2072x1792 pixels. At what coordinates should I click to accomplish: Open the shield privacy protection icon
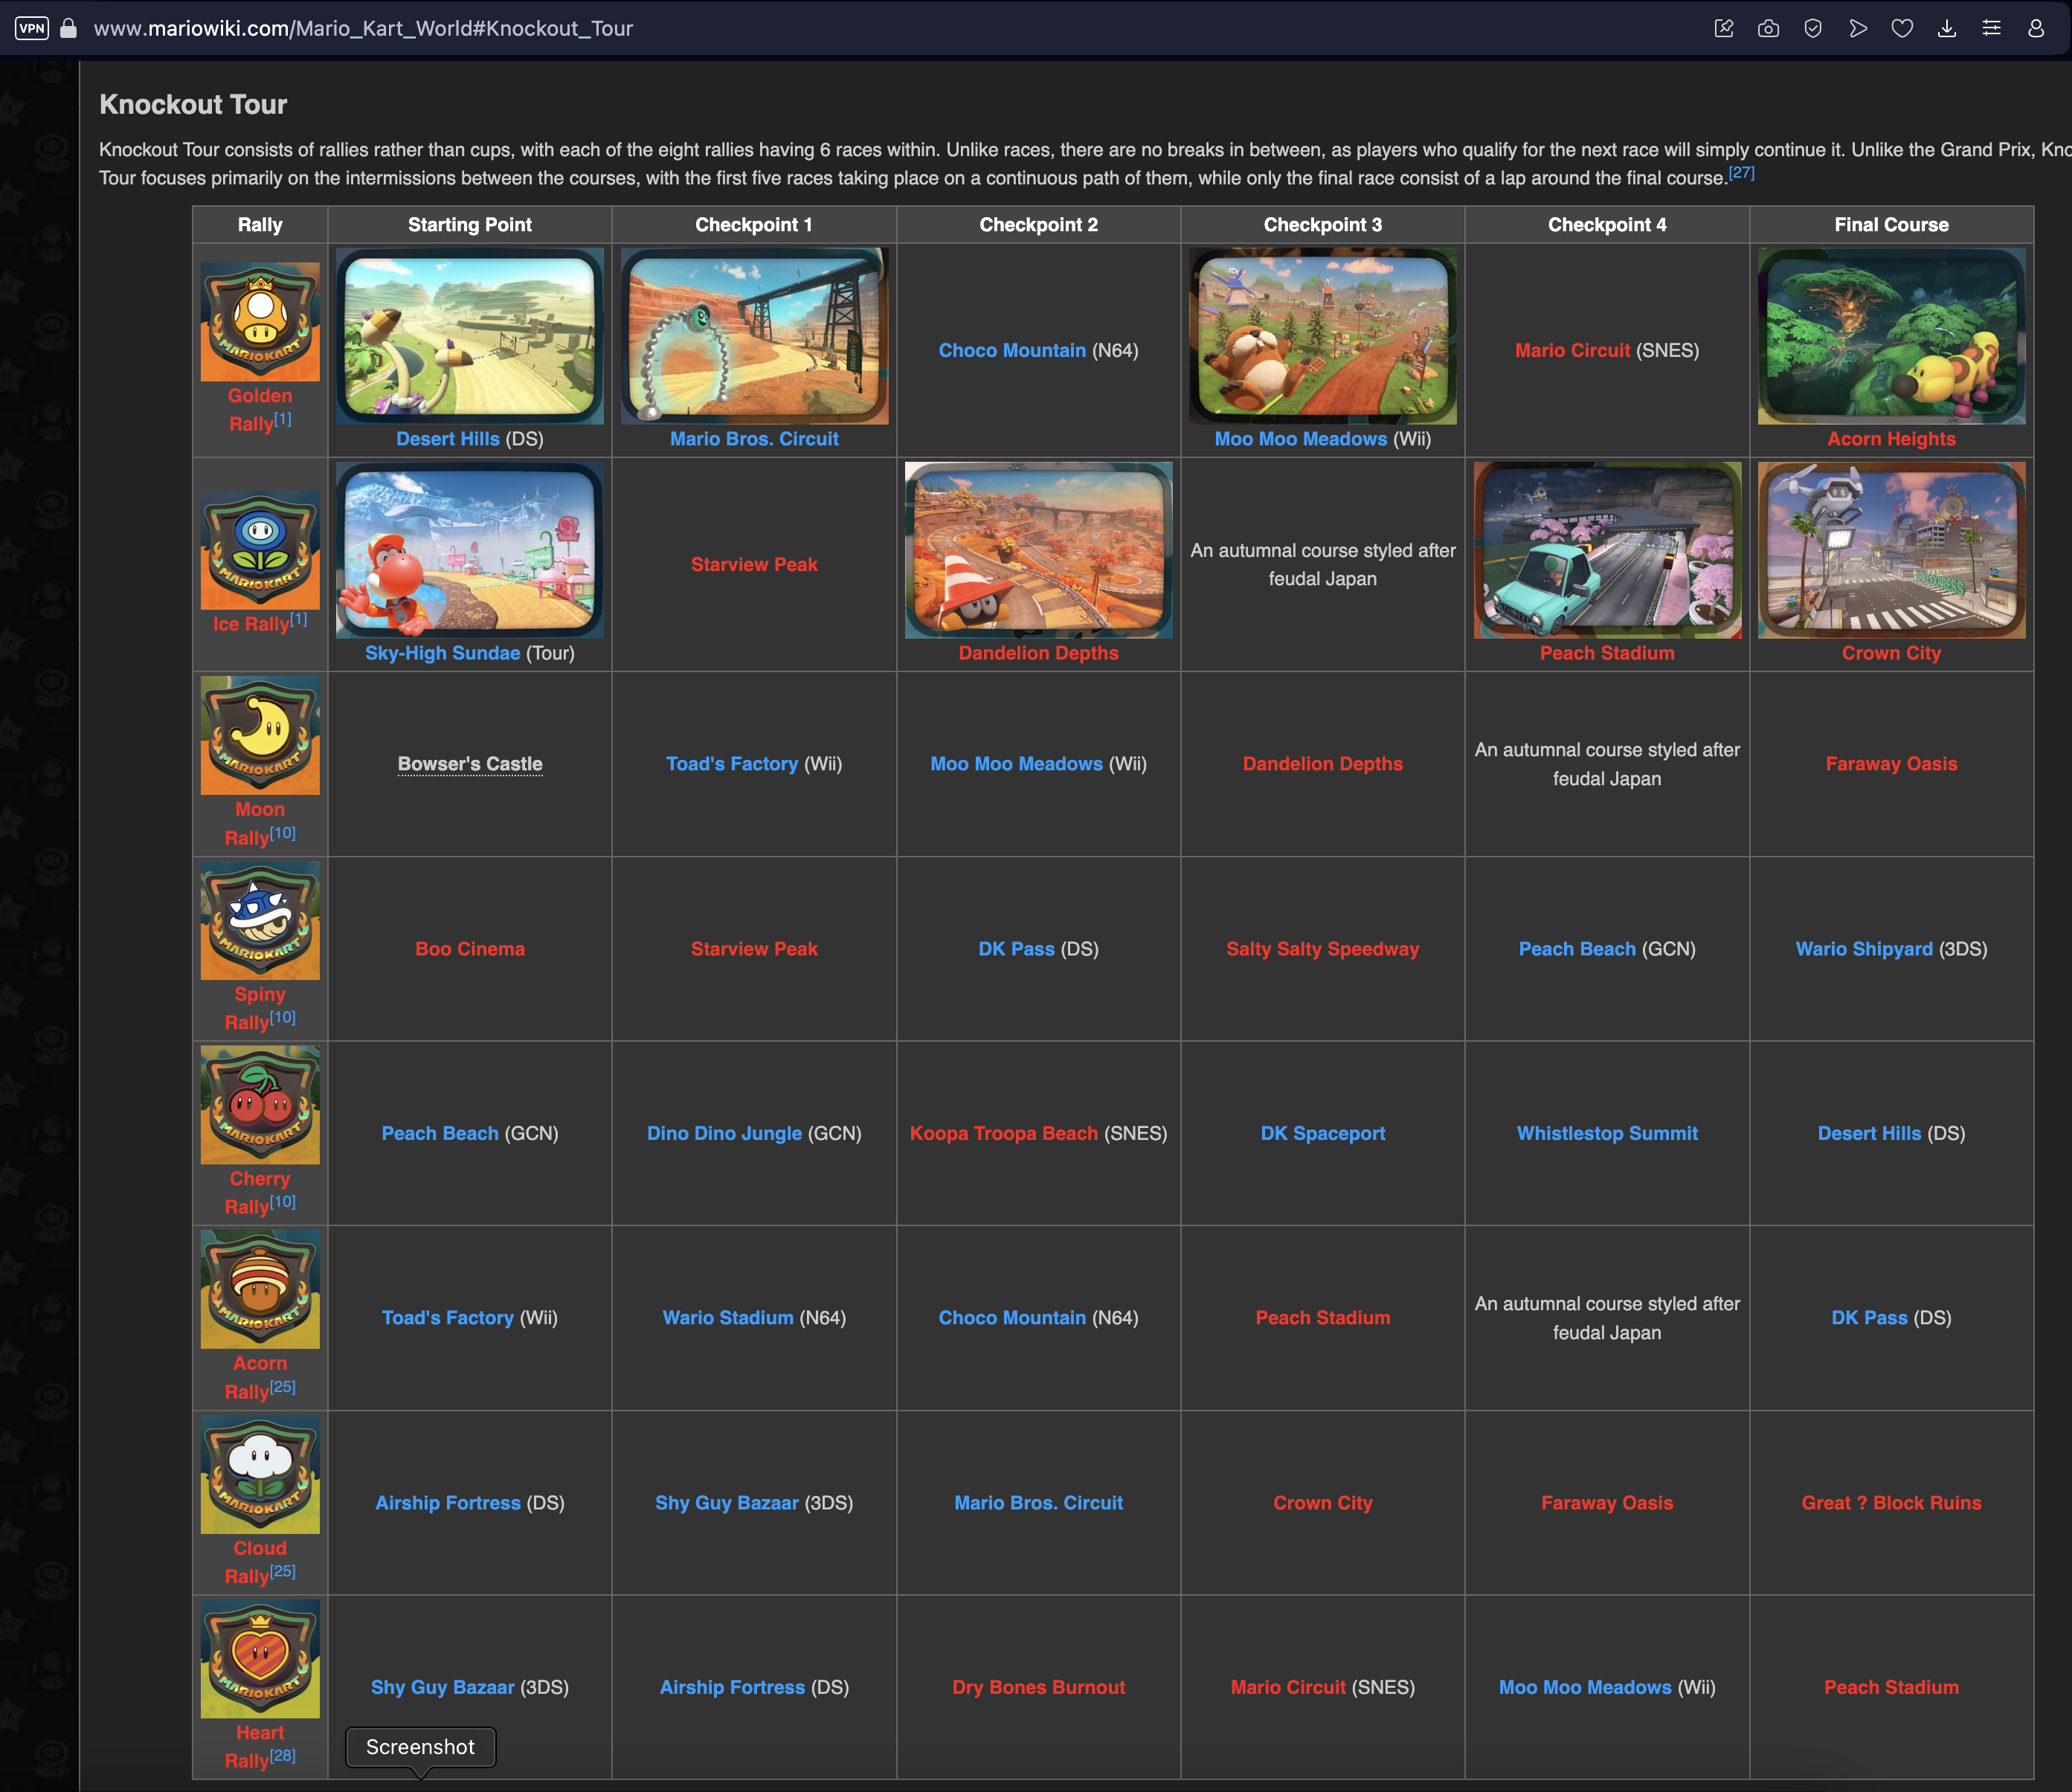(1813, 28)
